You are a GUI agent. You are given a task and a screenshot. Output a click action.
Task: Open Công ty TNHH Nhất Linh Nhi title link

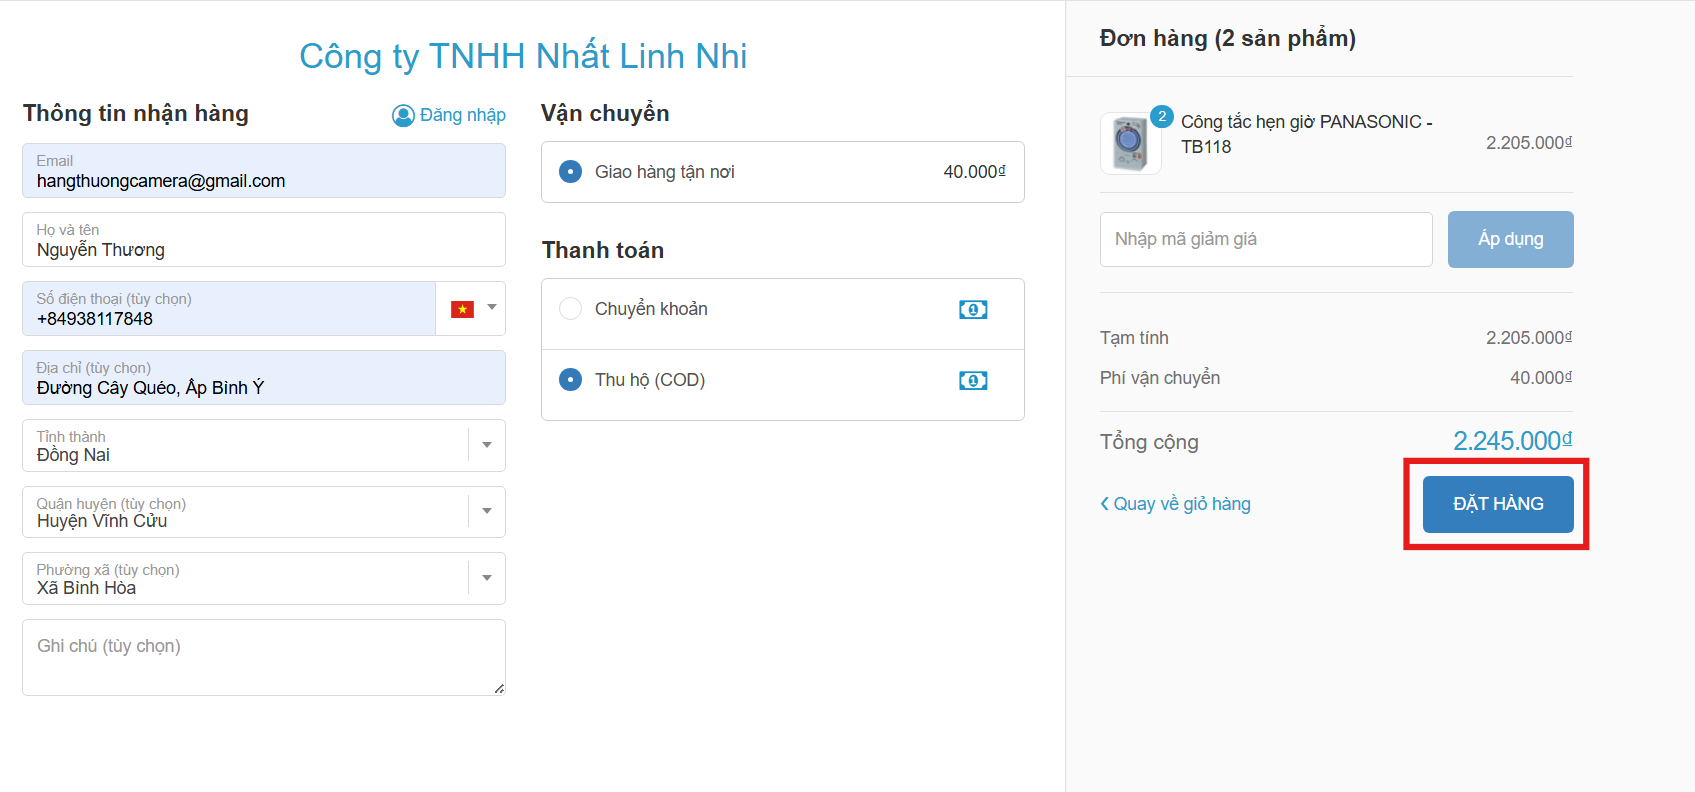click(x=523, y=56)
